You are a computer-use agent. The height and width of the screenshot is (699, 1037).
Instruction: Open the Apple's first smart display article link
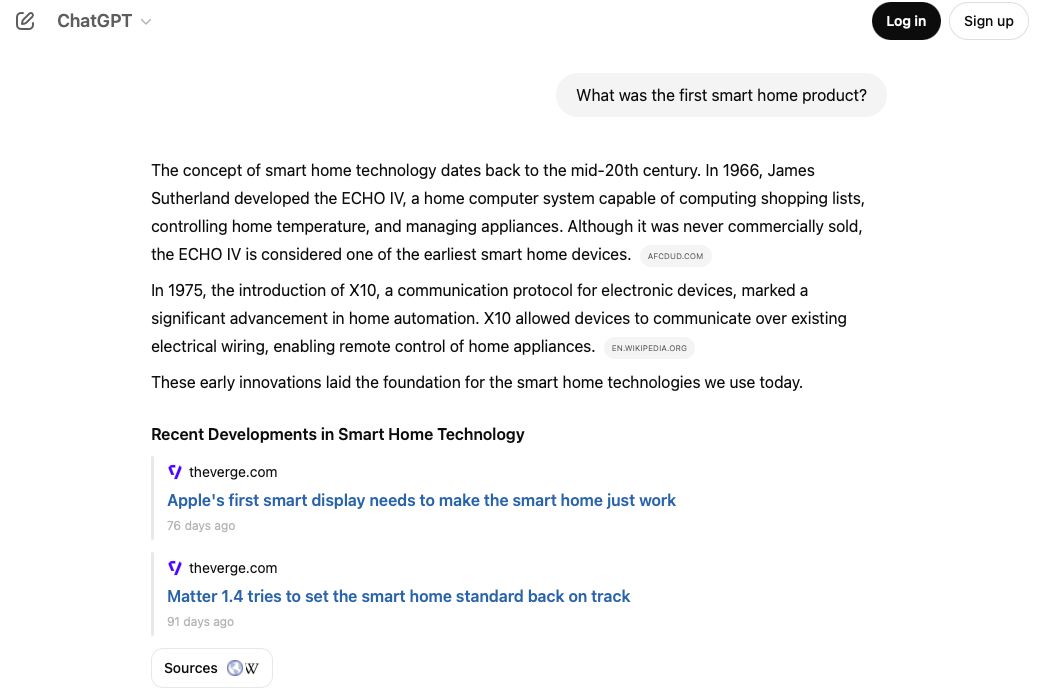421,500
